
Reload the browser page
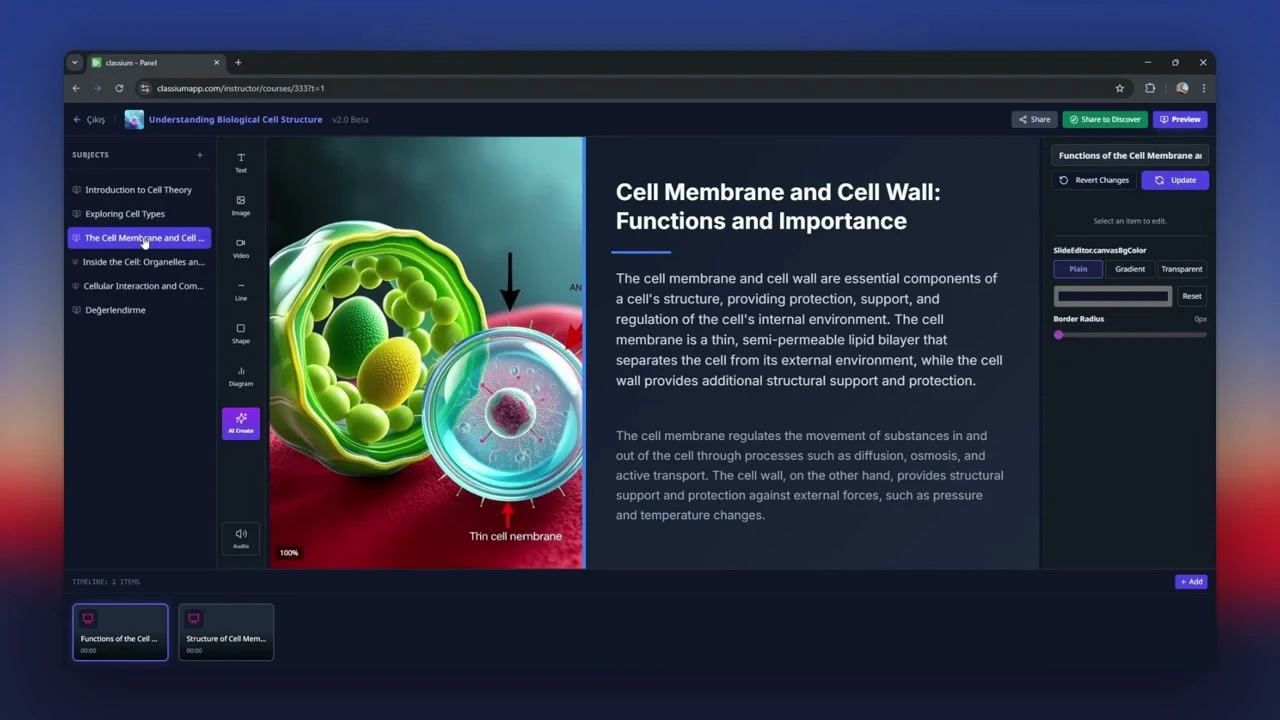point(119,88)
